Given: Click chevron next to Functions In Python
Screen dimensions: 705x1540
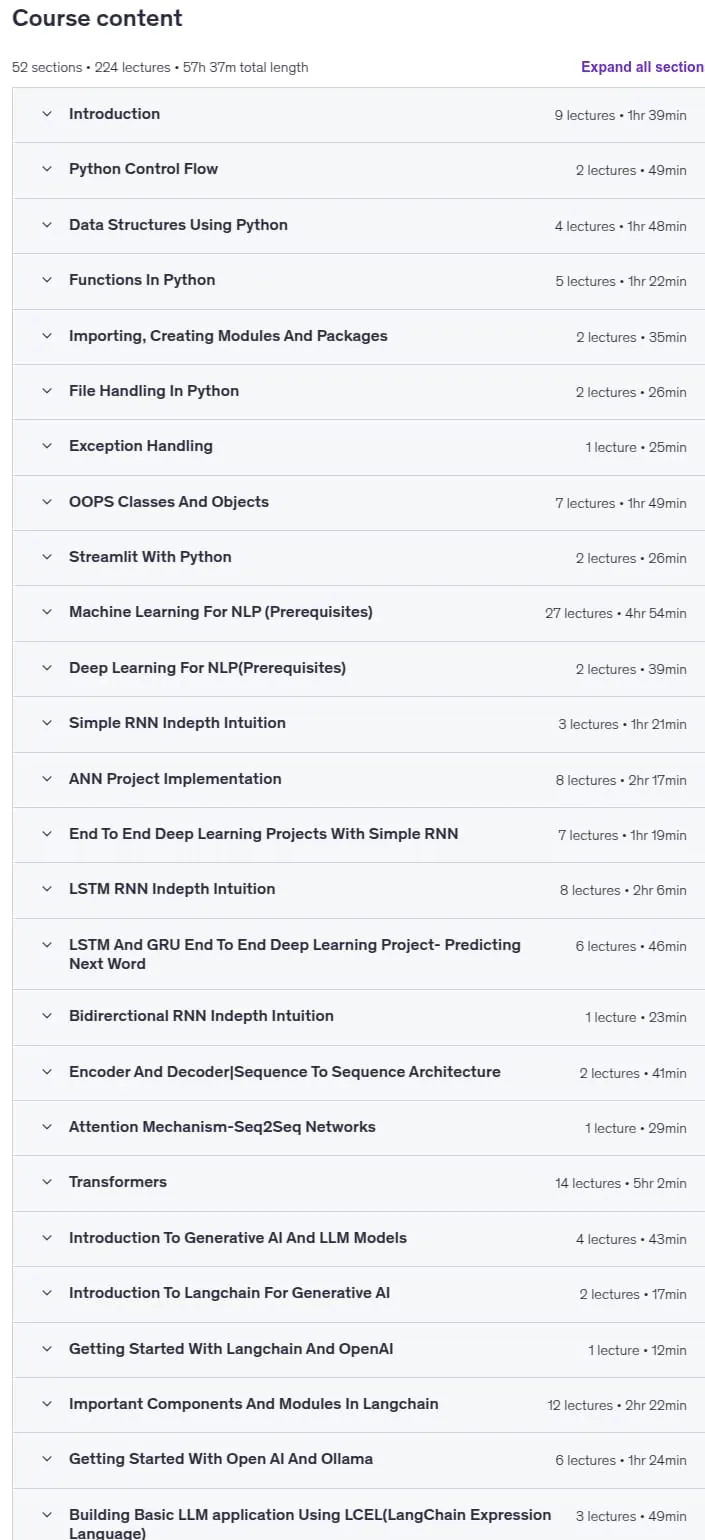Looking at the screenshot, I should pyautogui.click(x=46, y=280).
